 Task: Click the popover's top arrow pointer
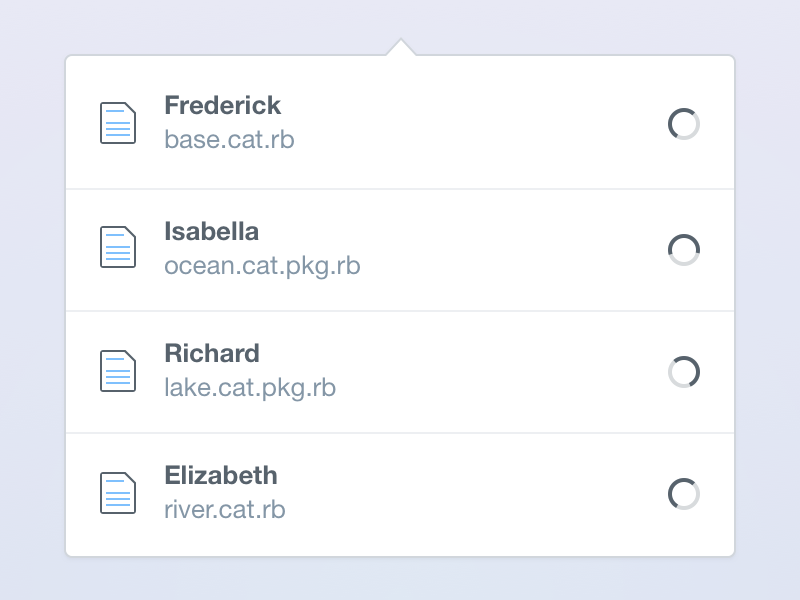tap(400, 47)
